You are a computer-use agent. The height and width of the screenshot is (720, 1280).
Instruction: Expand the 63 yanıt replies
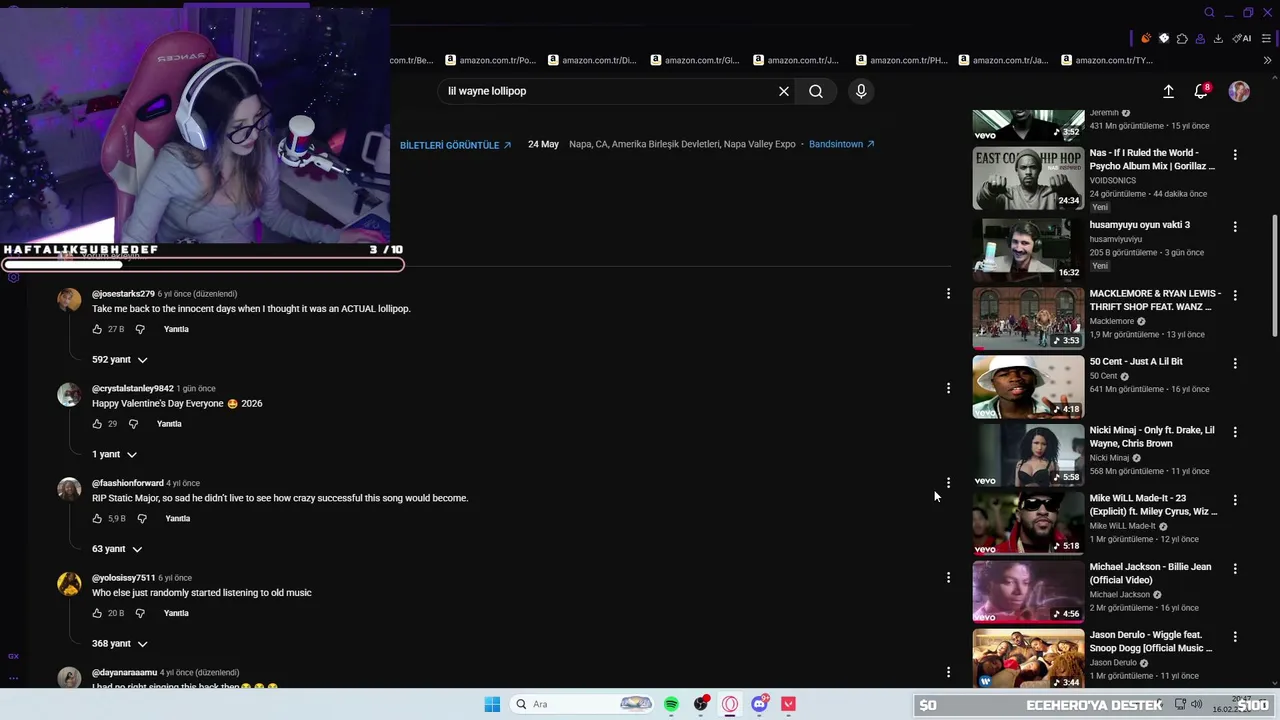(117, 549)
